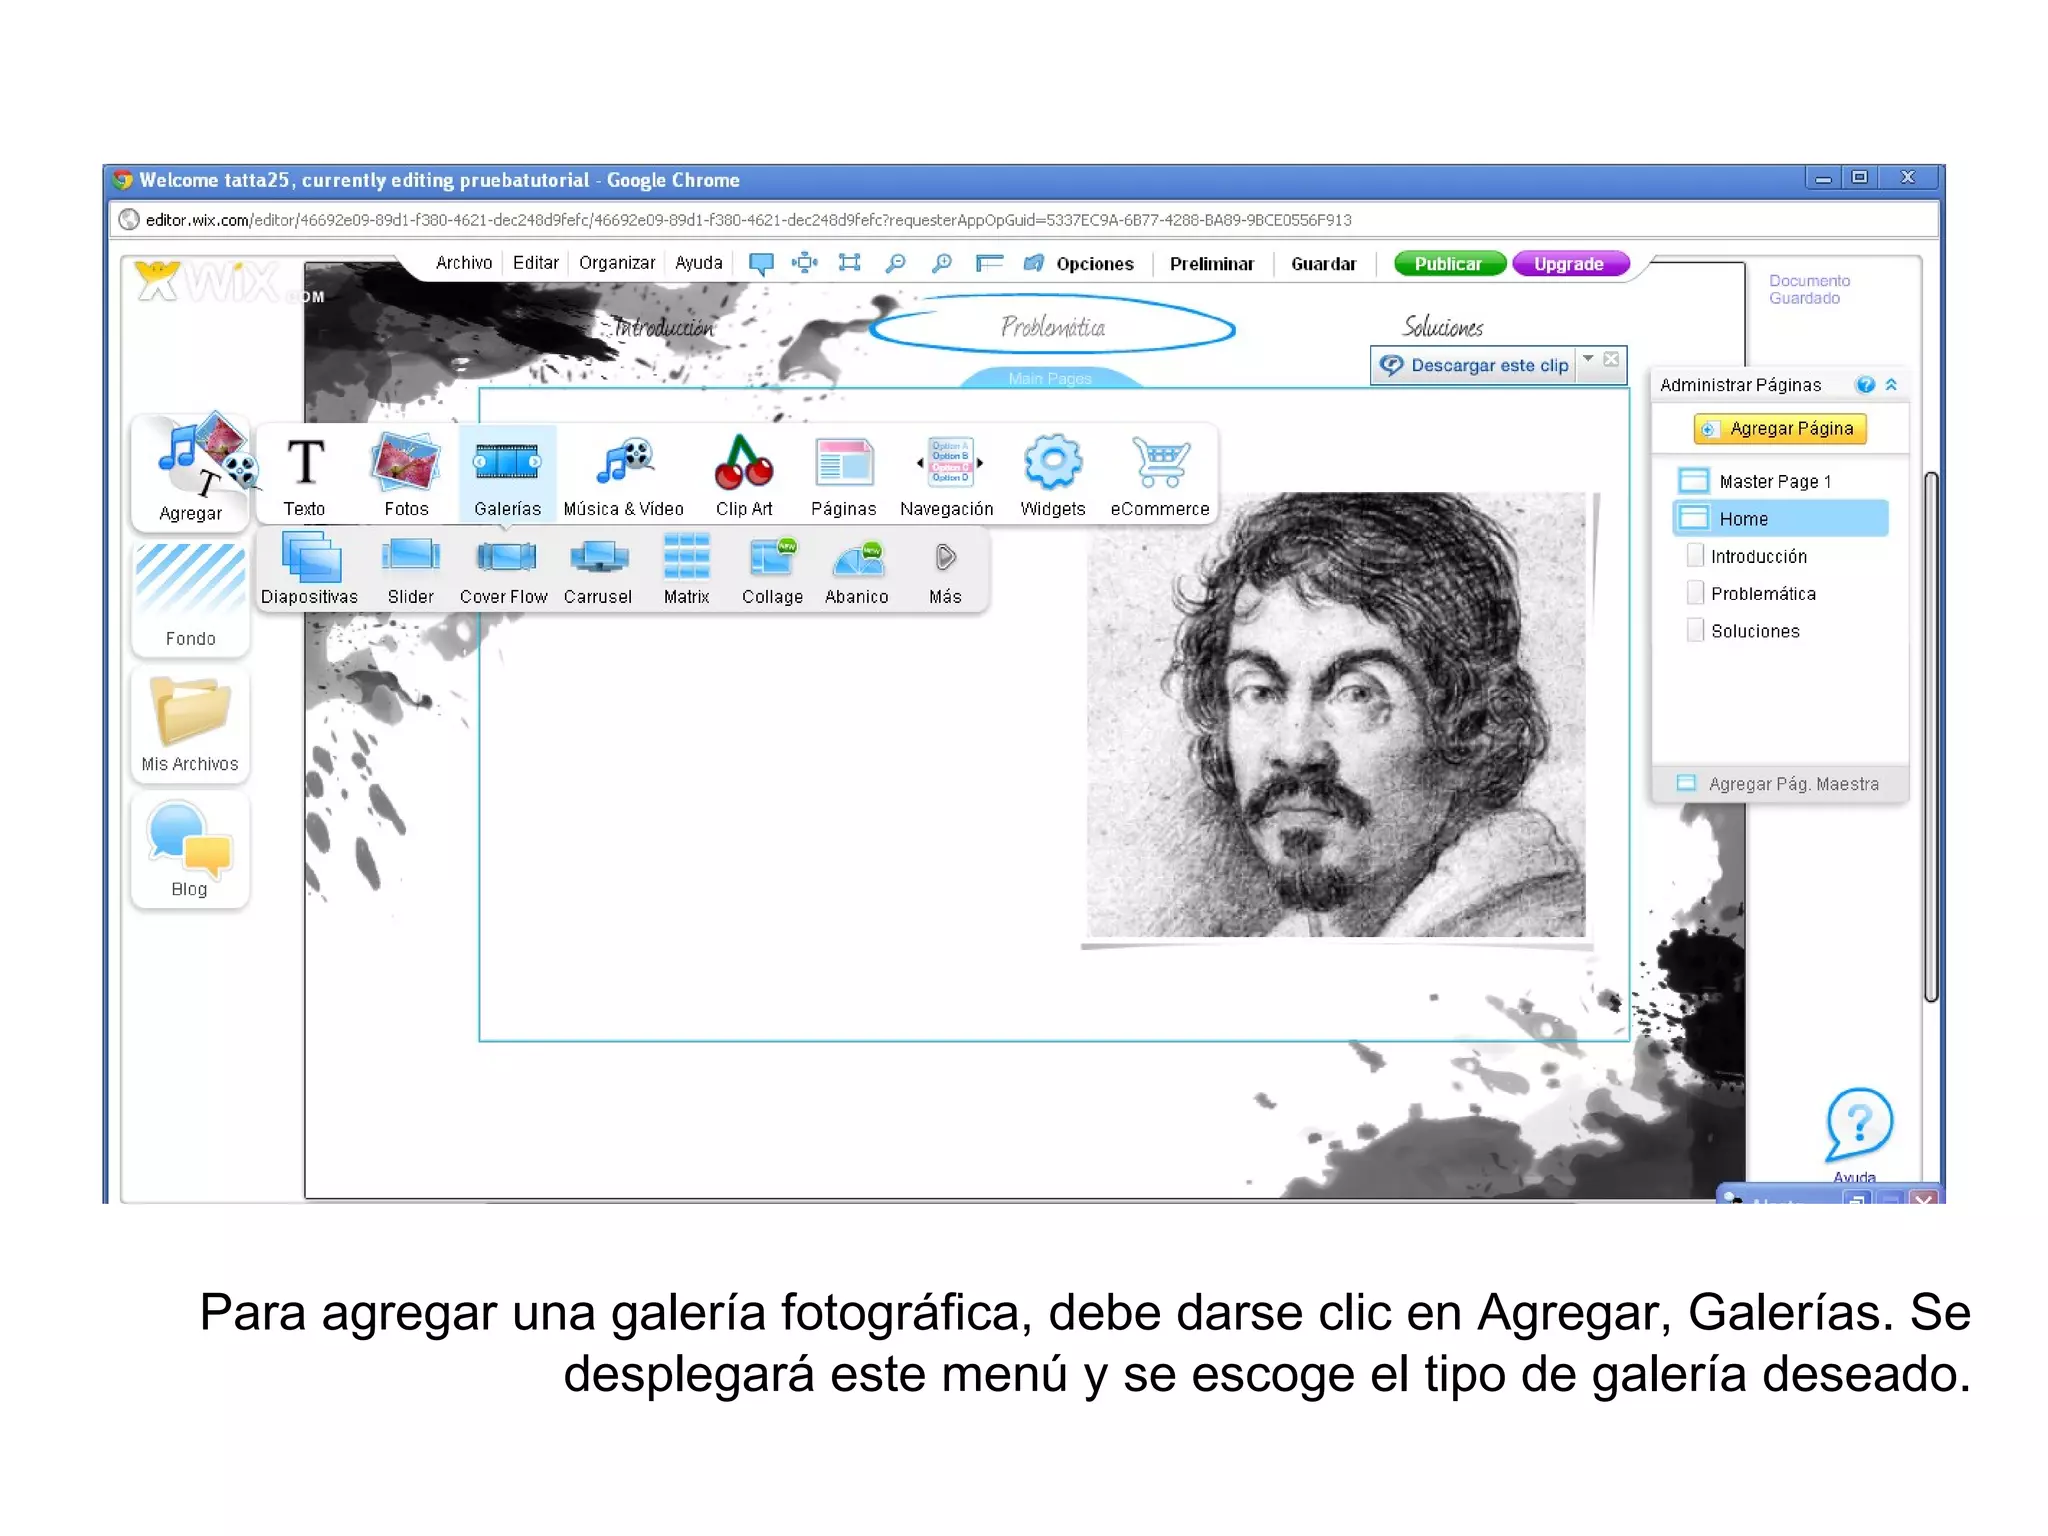This screenshot has width=2048, height=1536.
Task: Pick the Collage gallery
Action: click(x=772, y=569)
